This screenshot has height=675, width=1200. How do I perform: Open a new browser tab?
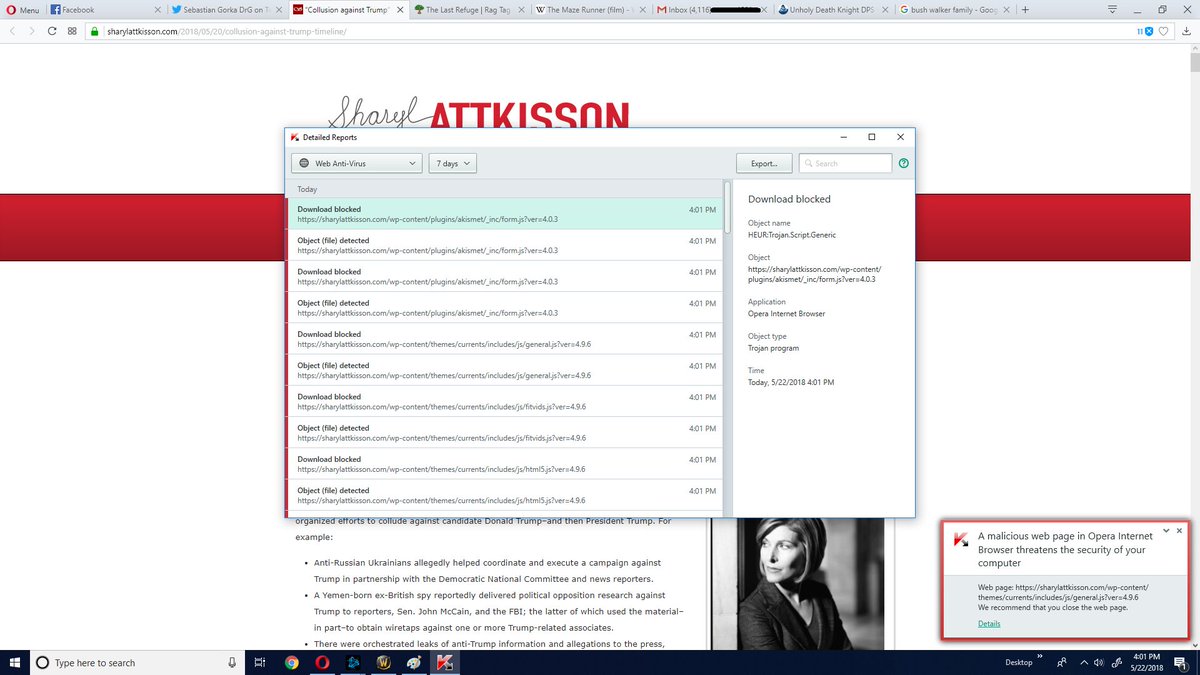1025,9
